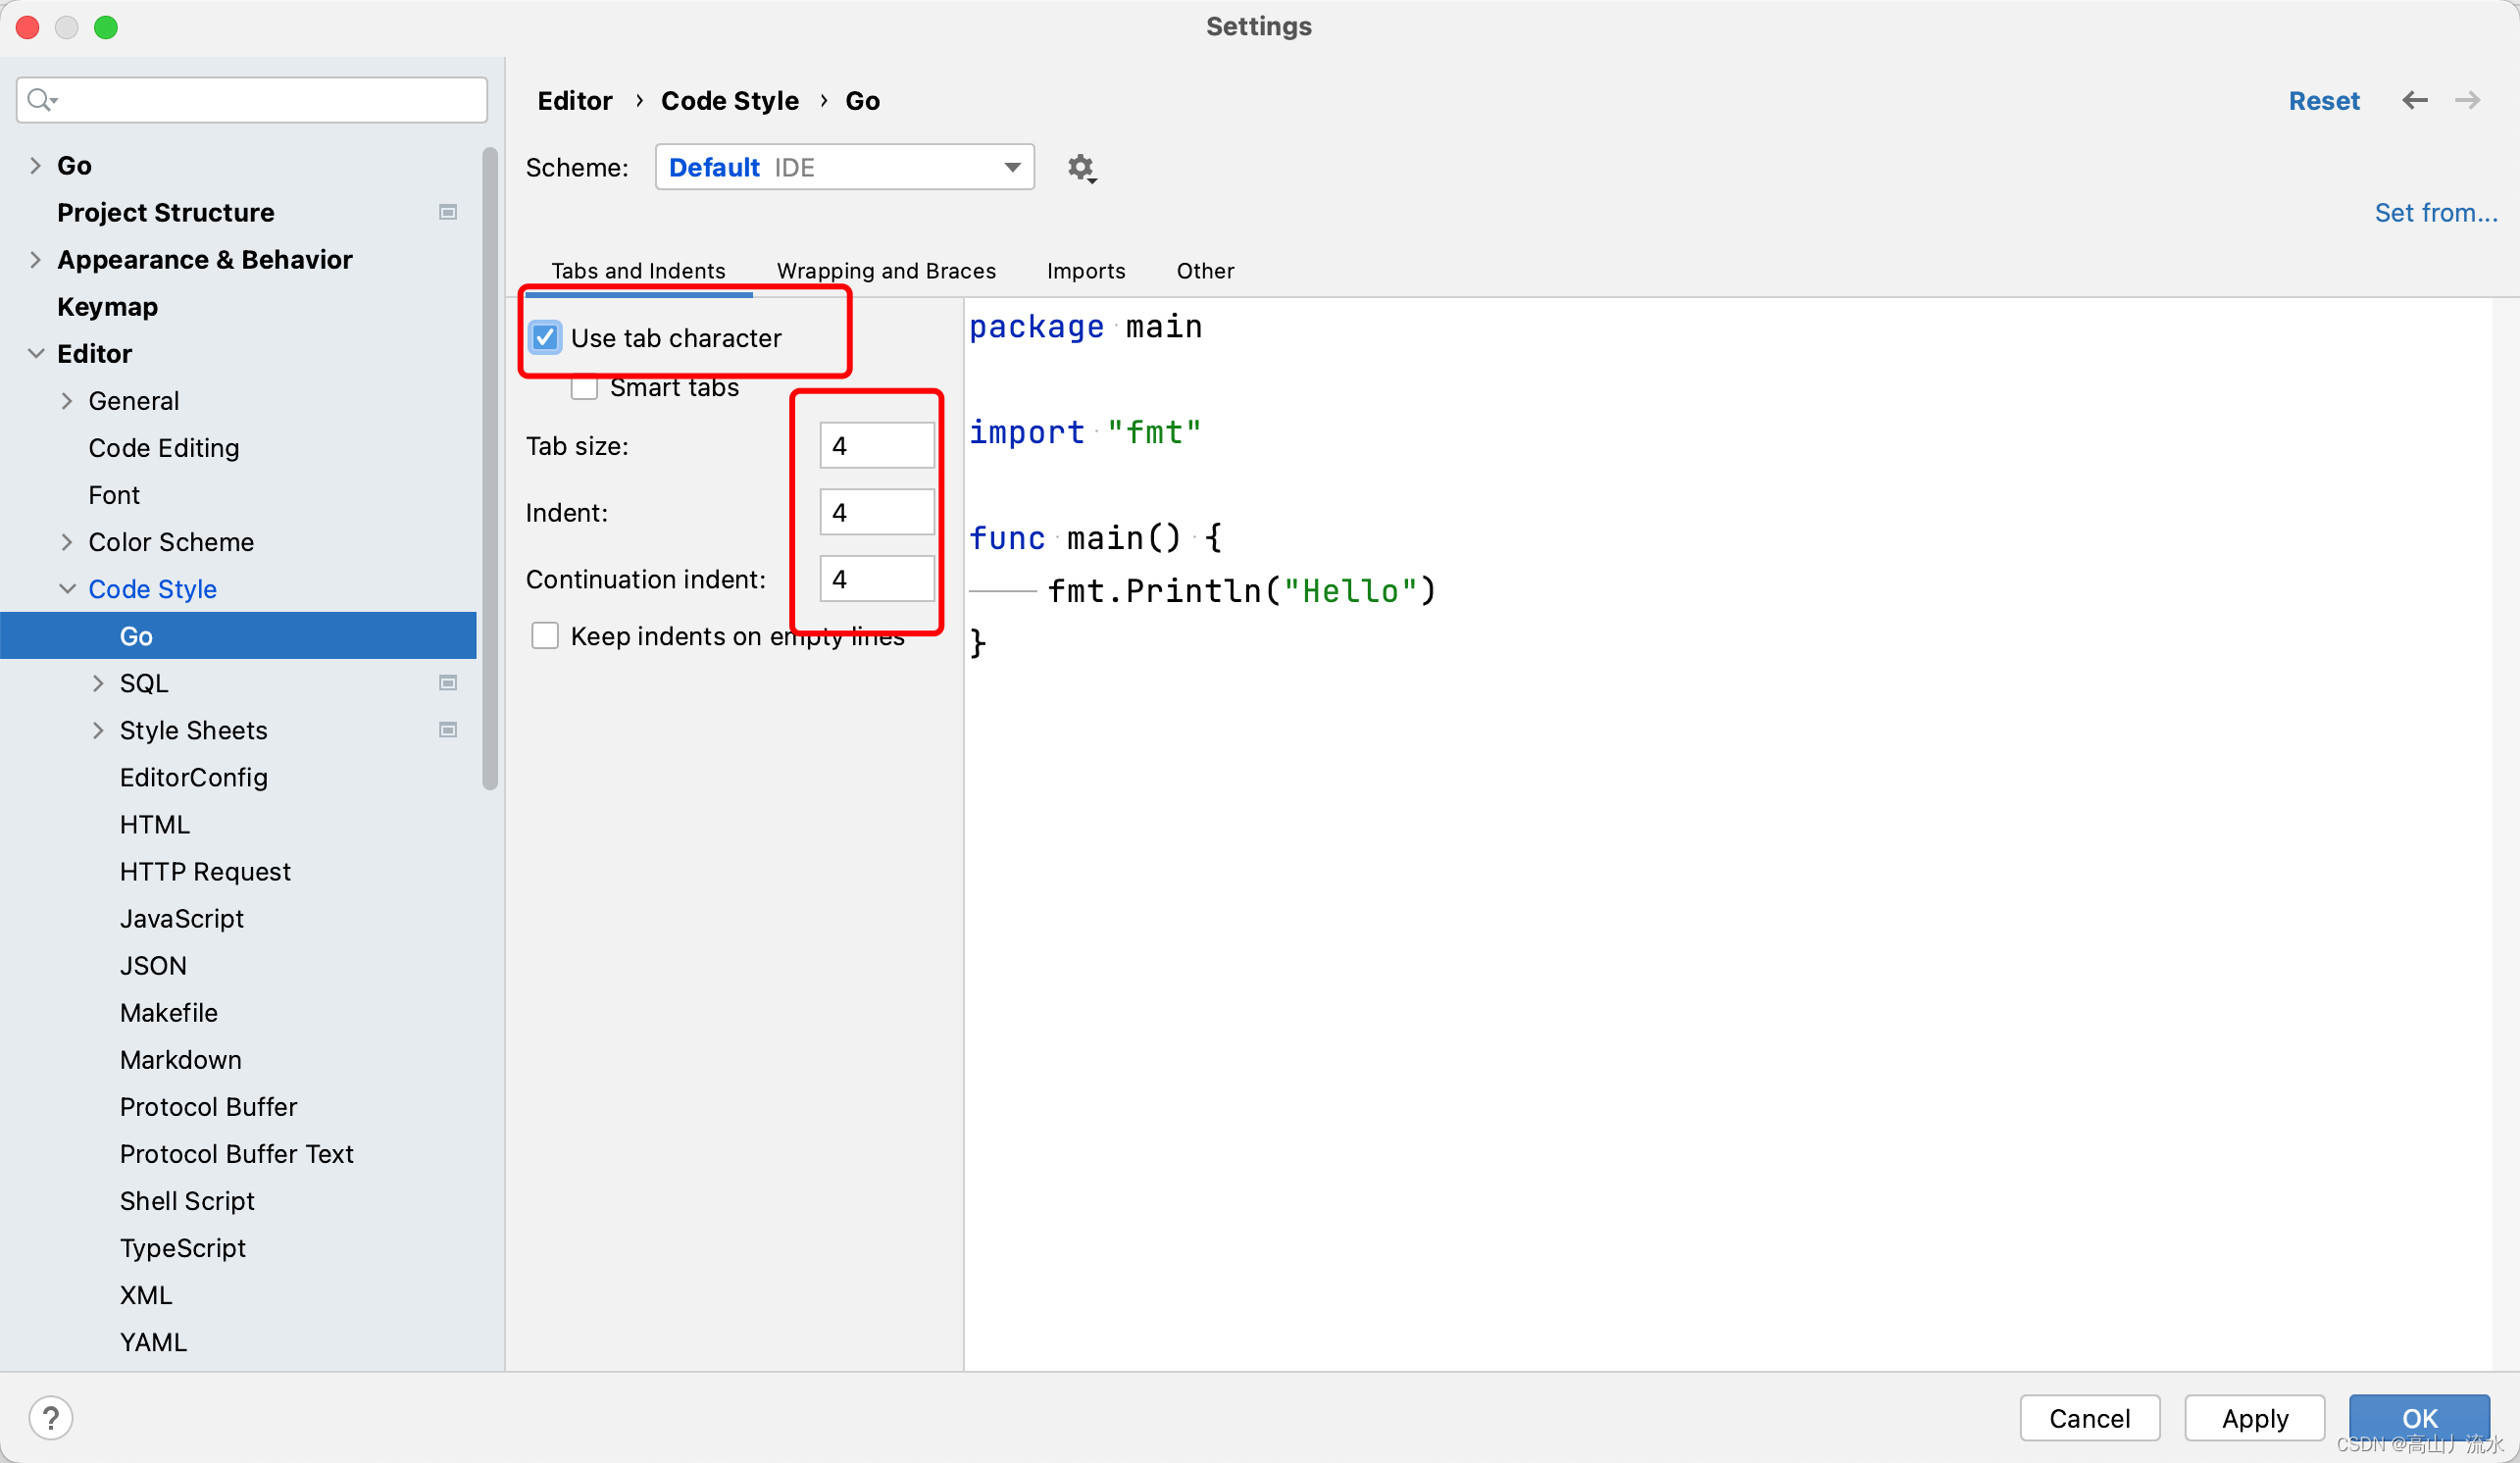Click the Reset button in top right
Viewport: 2520px width, 1463px height.
click(2325, 101)
